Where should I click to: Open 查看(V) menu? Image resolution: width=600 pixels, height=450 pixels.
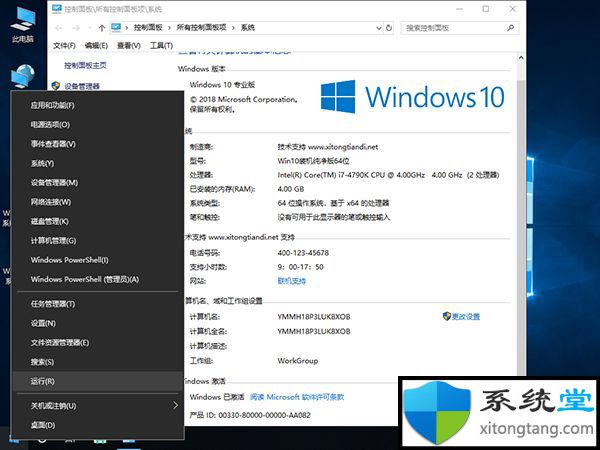click(129, 46)
